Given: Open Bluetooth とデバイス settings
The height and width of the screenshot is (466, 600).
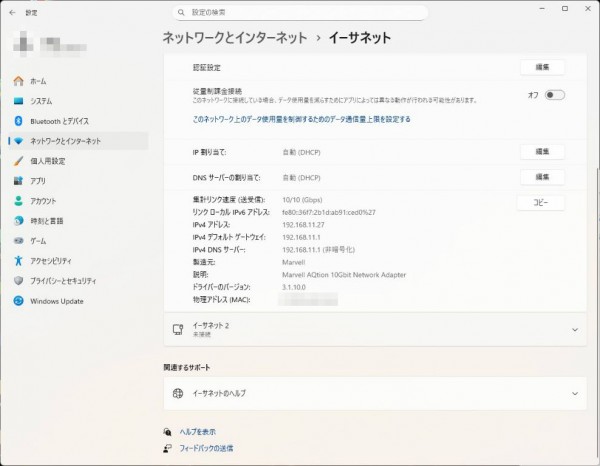Looking at the screenshot, I should 59,121.
